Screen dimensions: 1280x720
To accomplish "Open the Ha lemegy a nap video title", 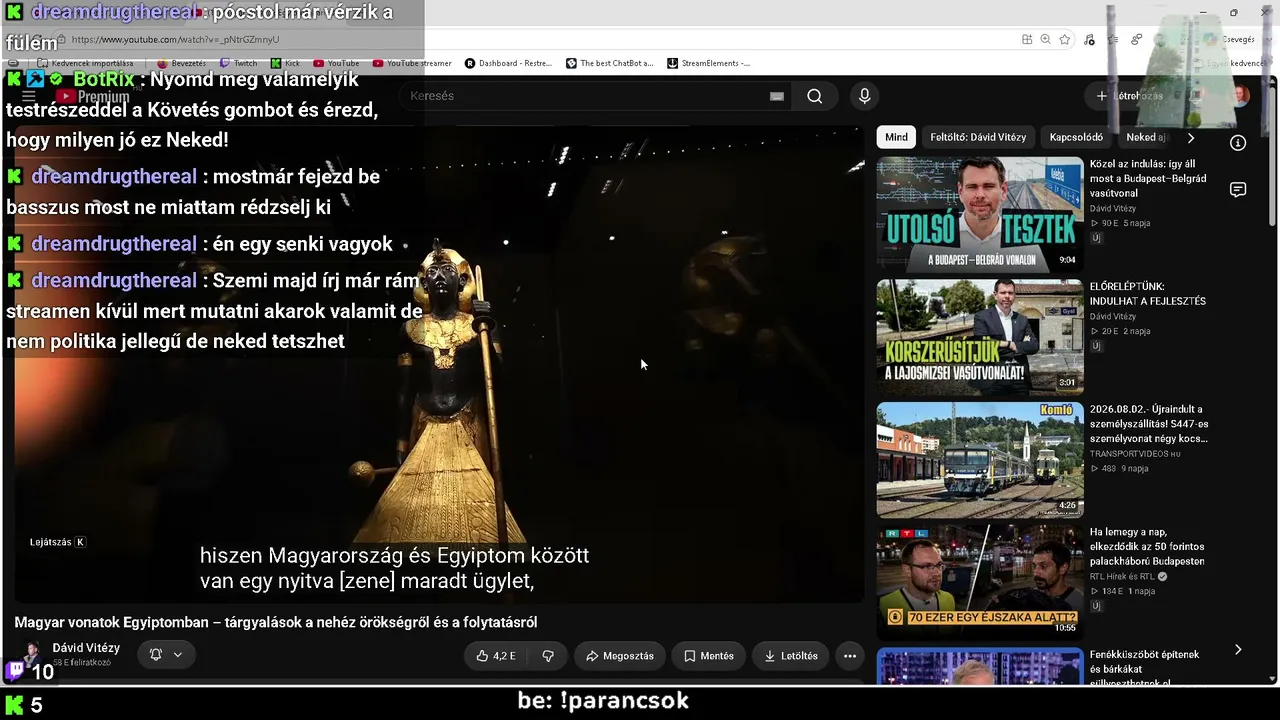I will [1147, 547].
